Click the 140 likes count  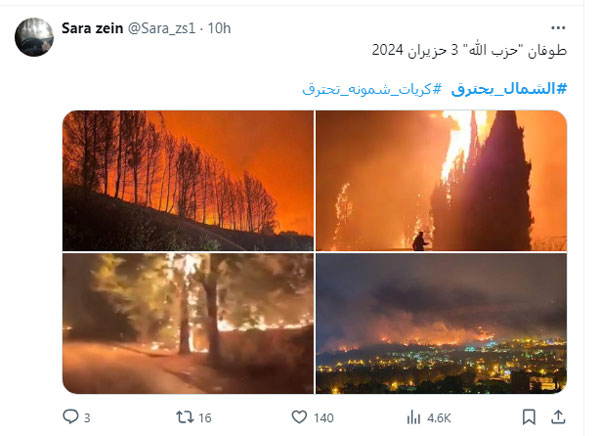tap(323, 418)
